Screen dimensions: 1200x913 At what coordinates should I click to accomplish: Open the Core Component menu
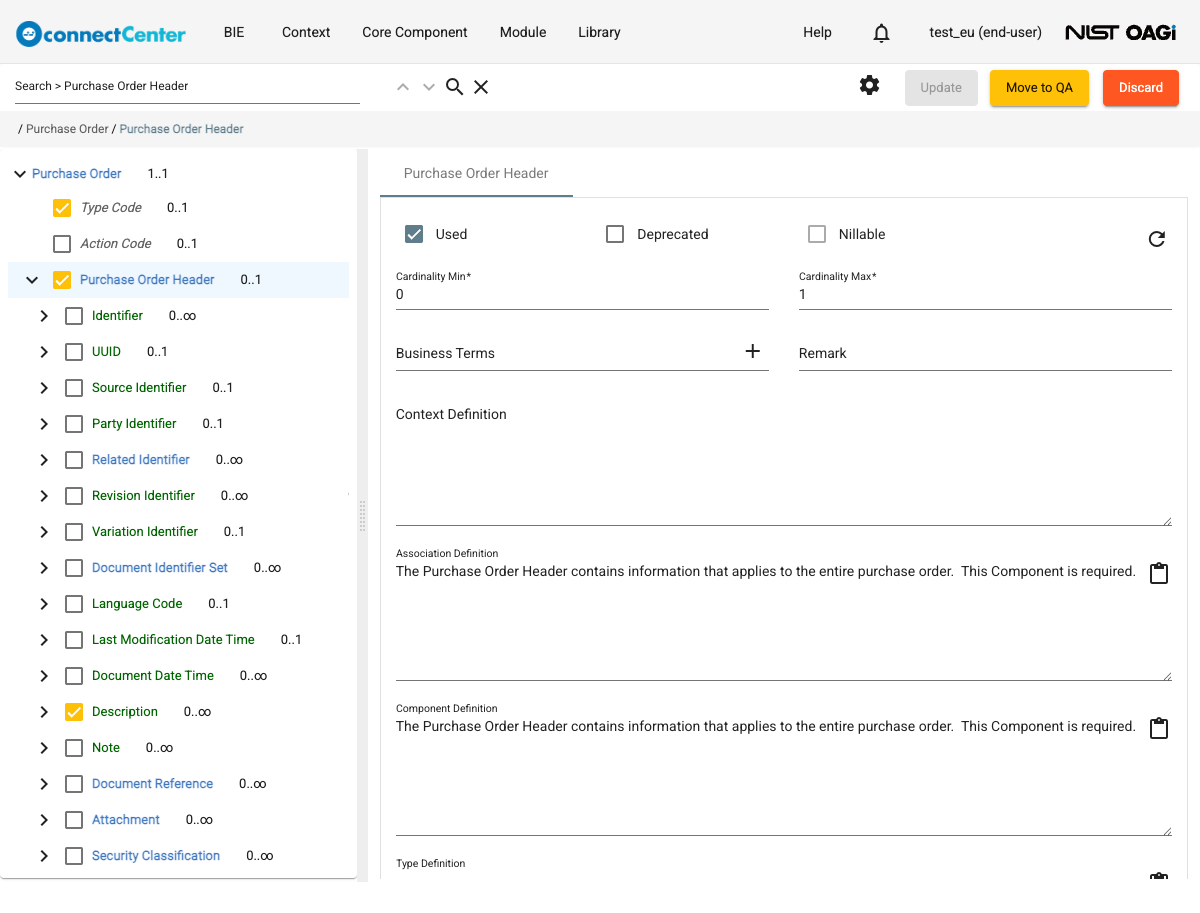(x=415, y=32)
